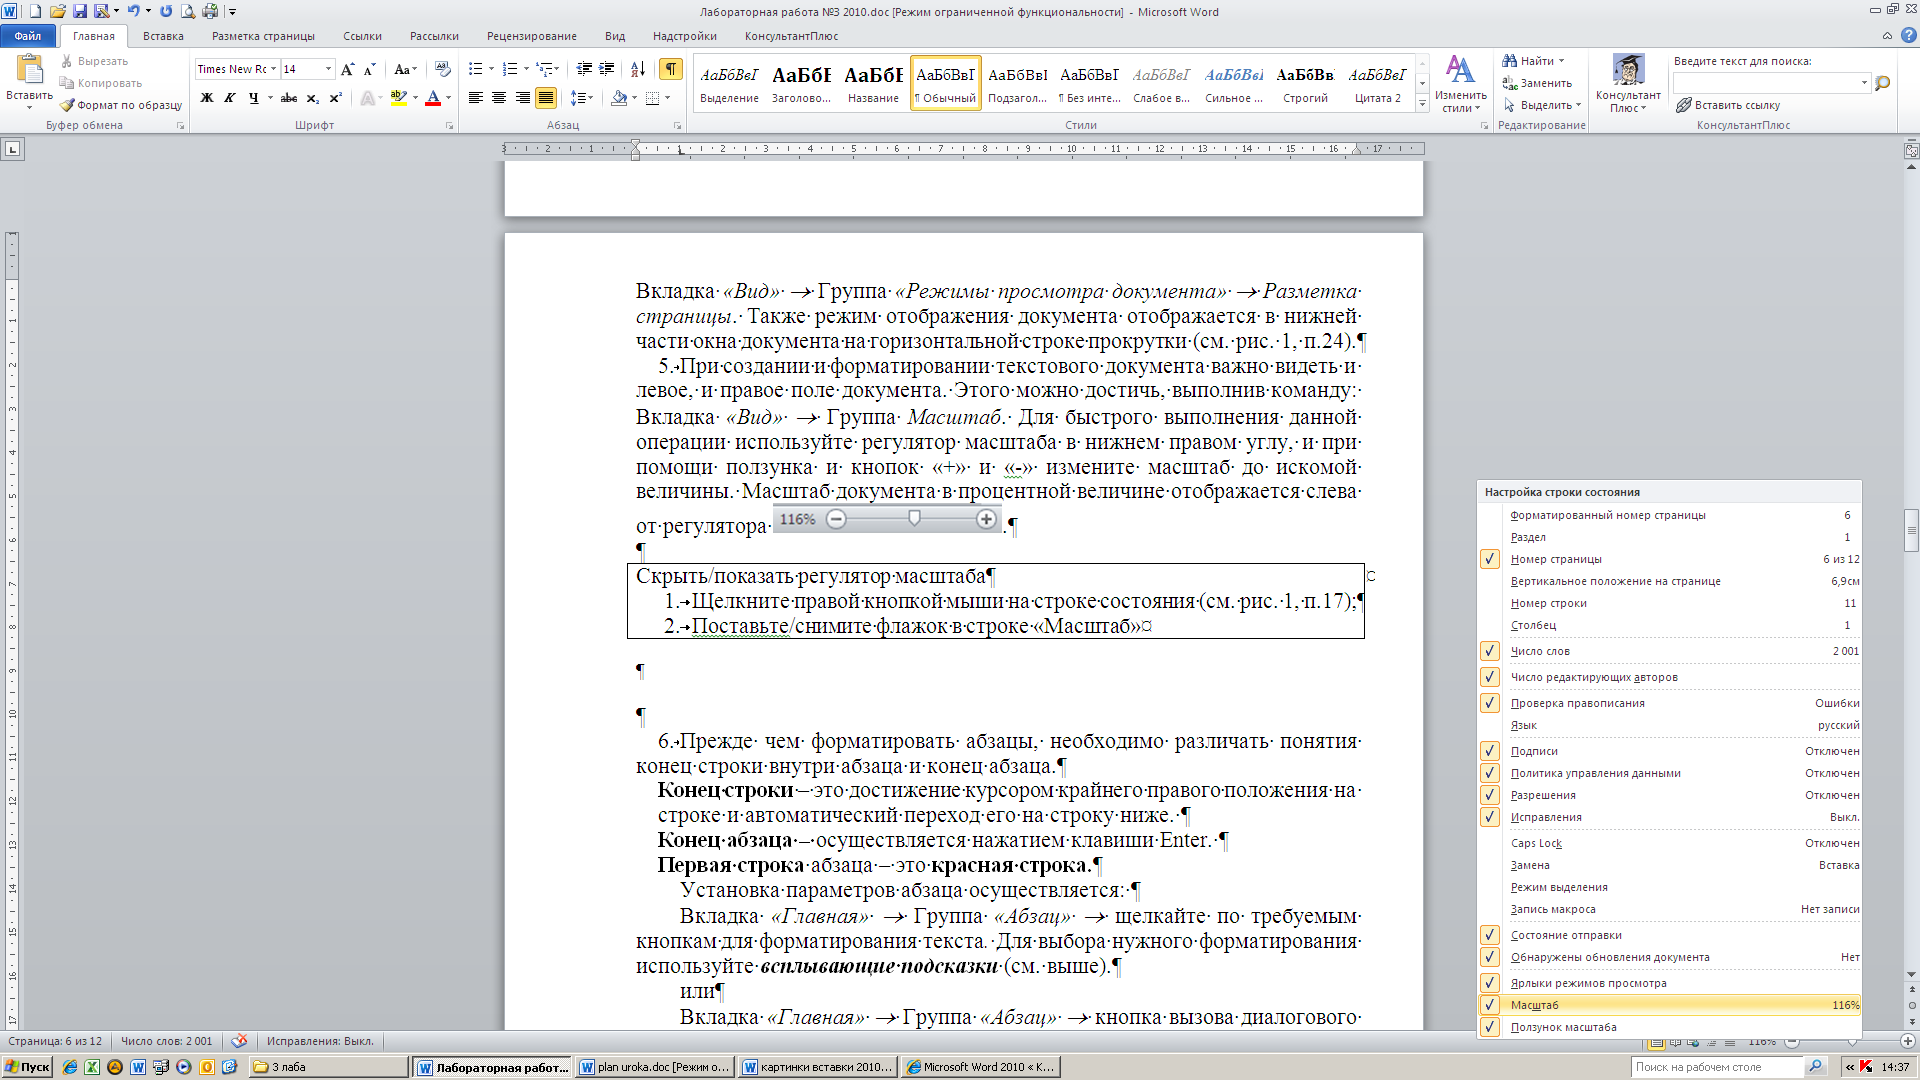Open Word Help with the question mark icon
Viewport: 1920px width, 1080px height.
(1908, 36)
